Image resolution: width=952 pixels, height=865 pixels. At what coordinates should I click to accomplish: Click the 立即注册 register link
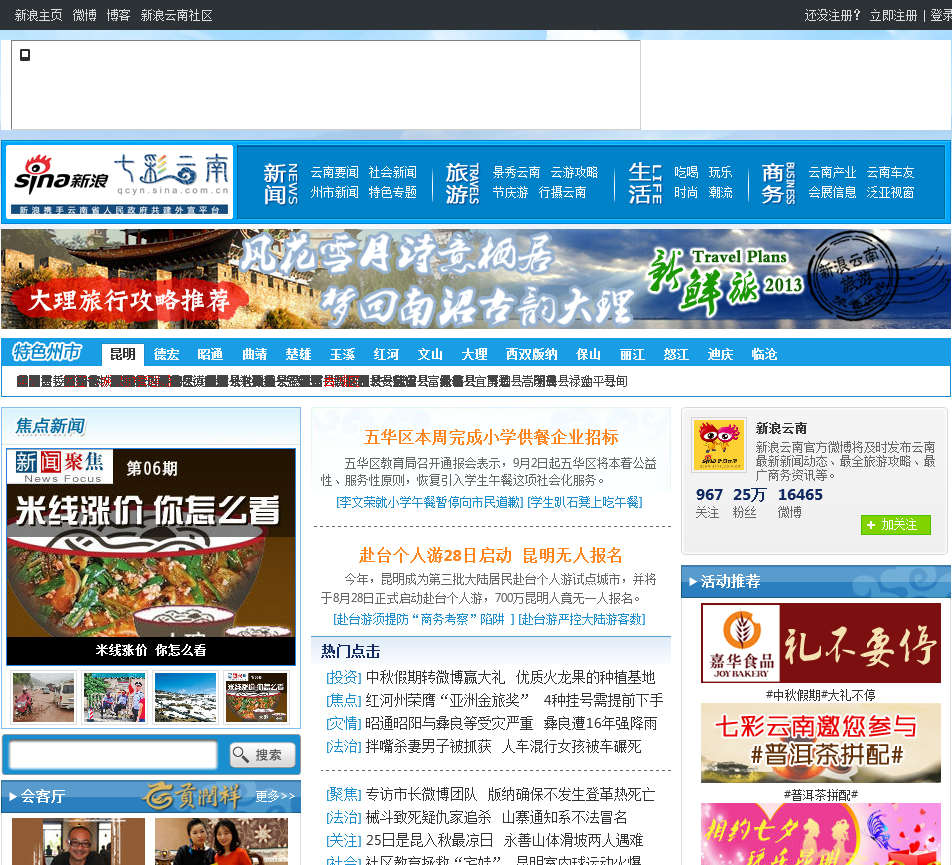(893, 15)
